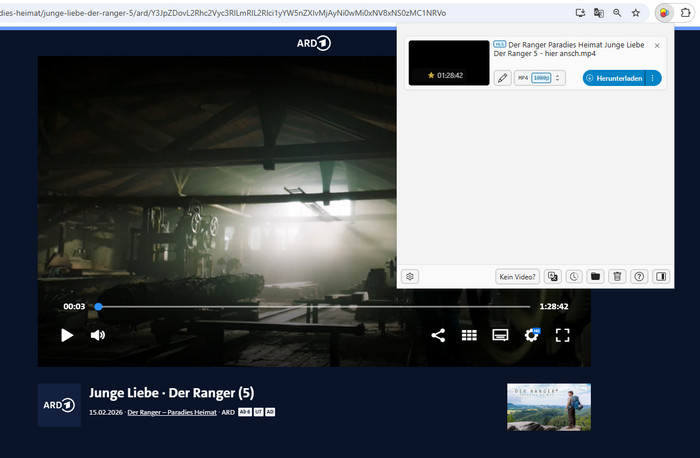Clear the list with trash icon
The image size is (700, 458).
pos(617,277)
